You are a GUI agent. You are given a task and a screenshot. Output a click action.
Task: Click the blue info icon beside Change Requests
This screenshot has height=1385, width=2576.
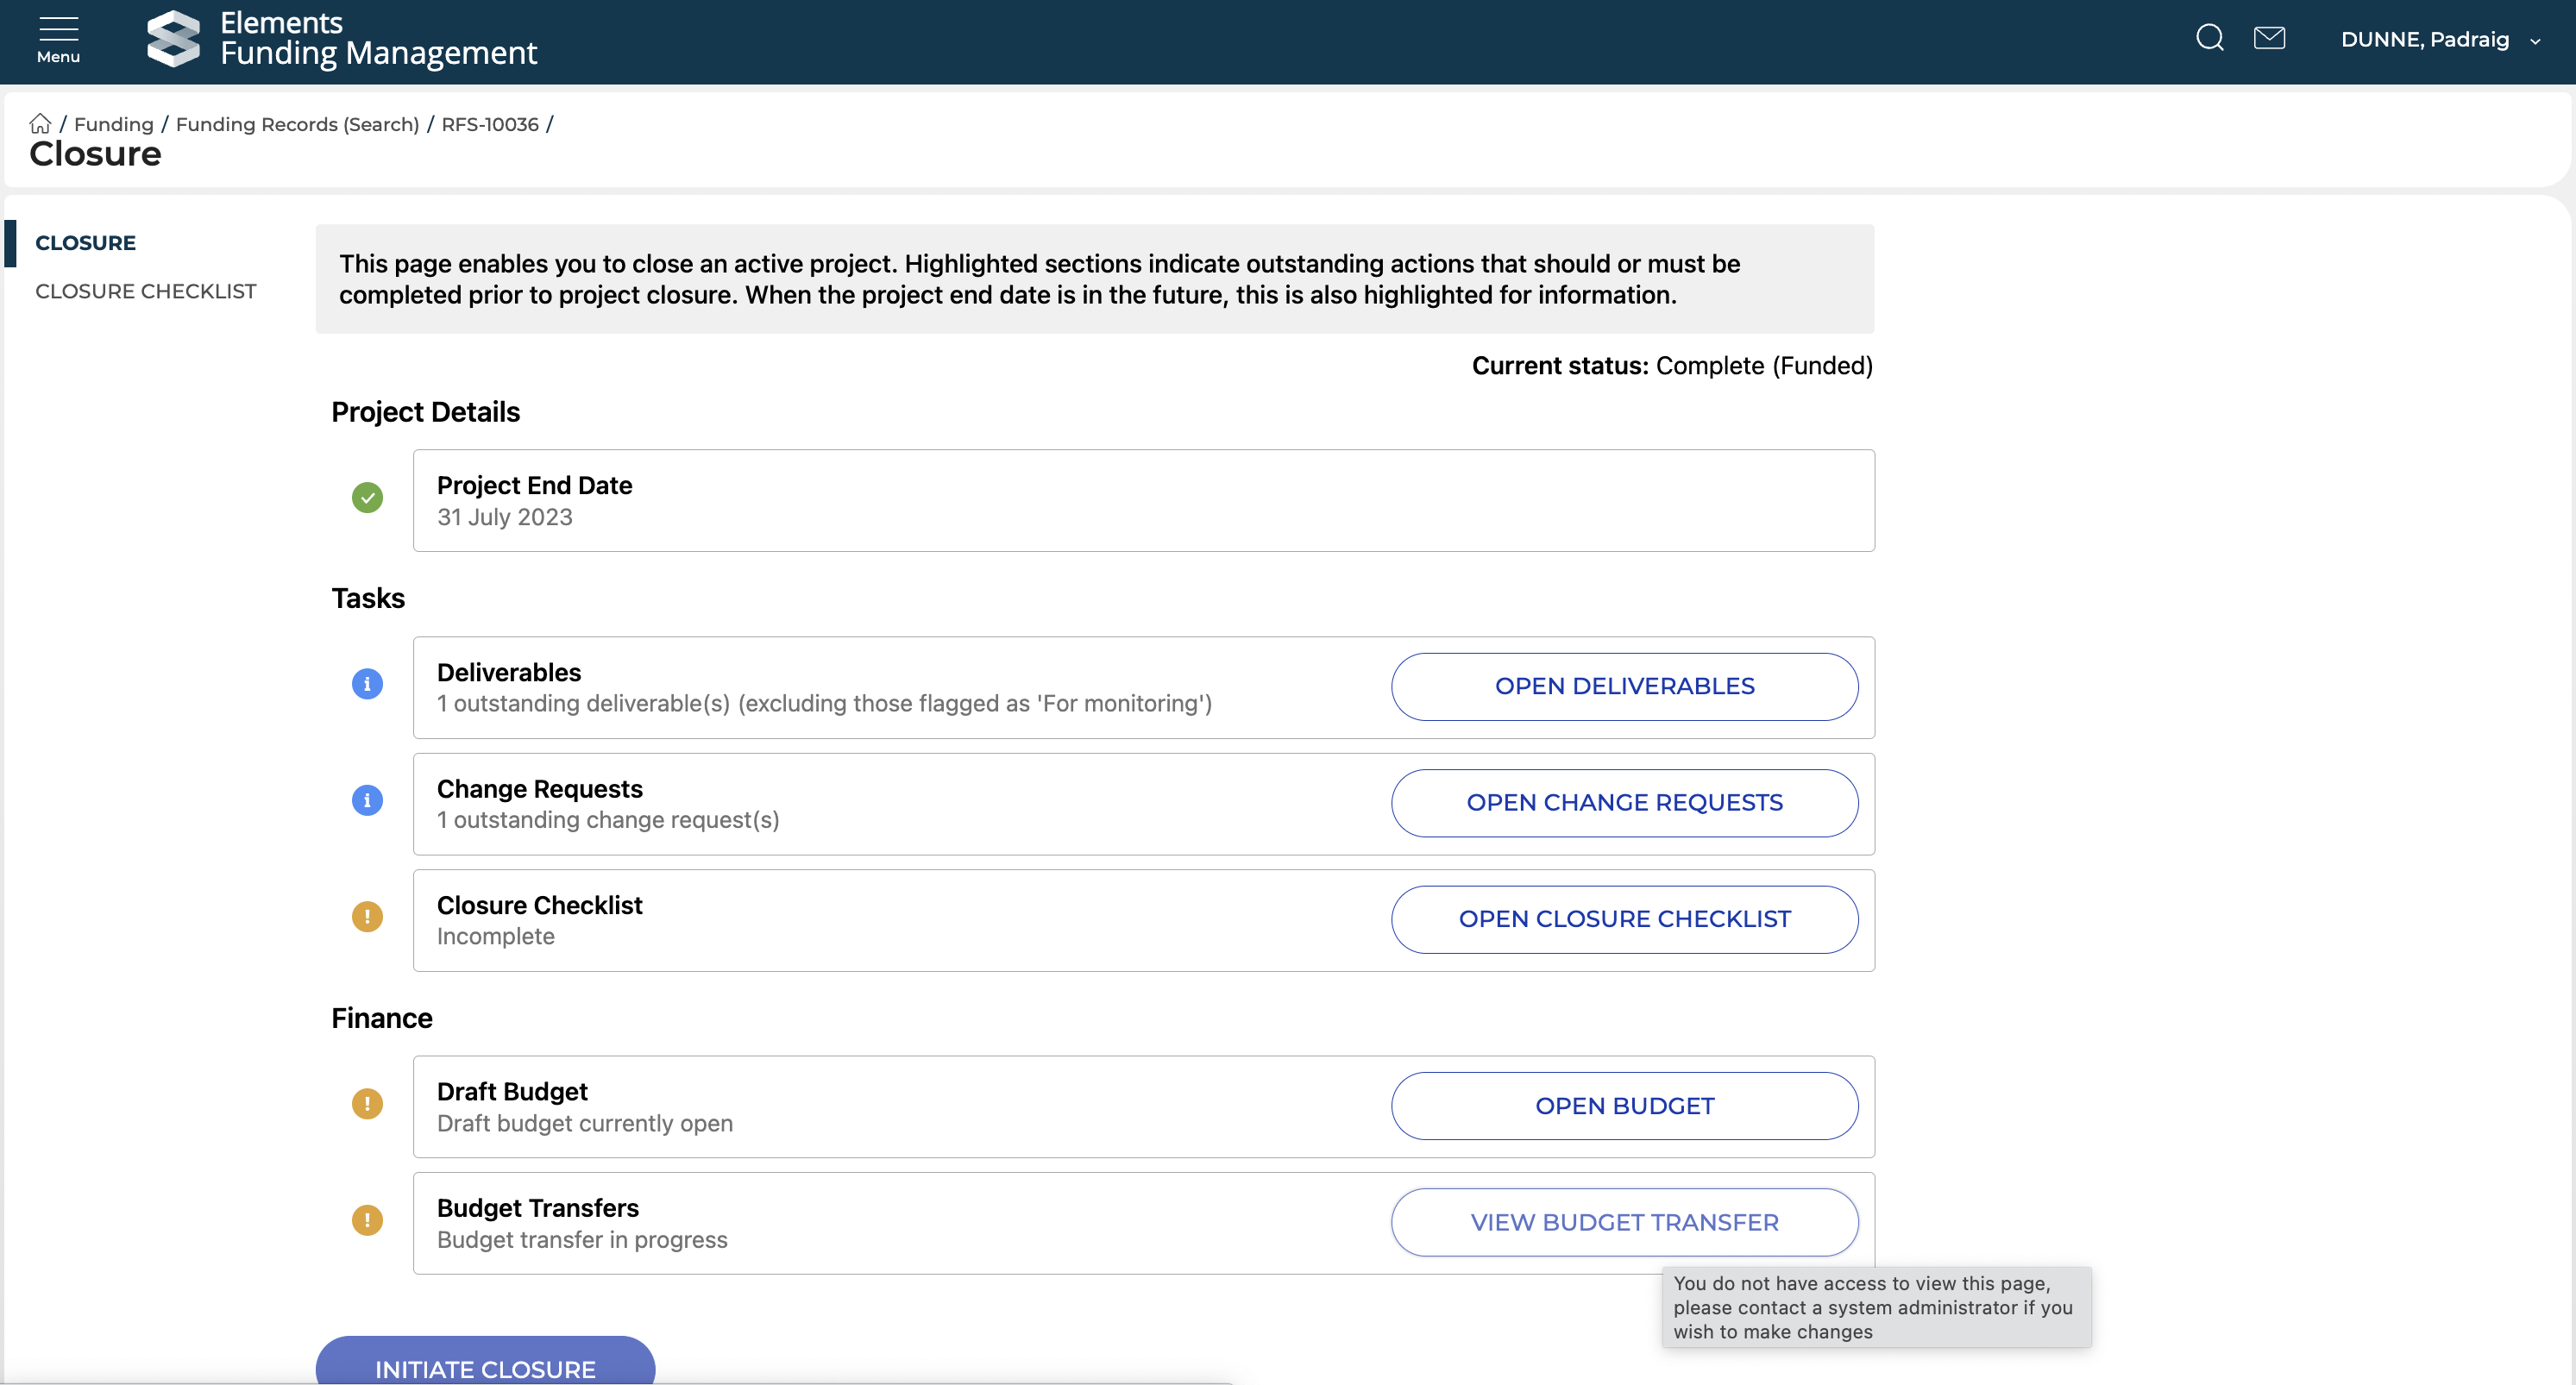coord(367,801)
